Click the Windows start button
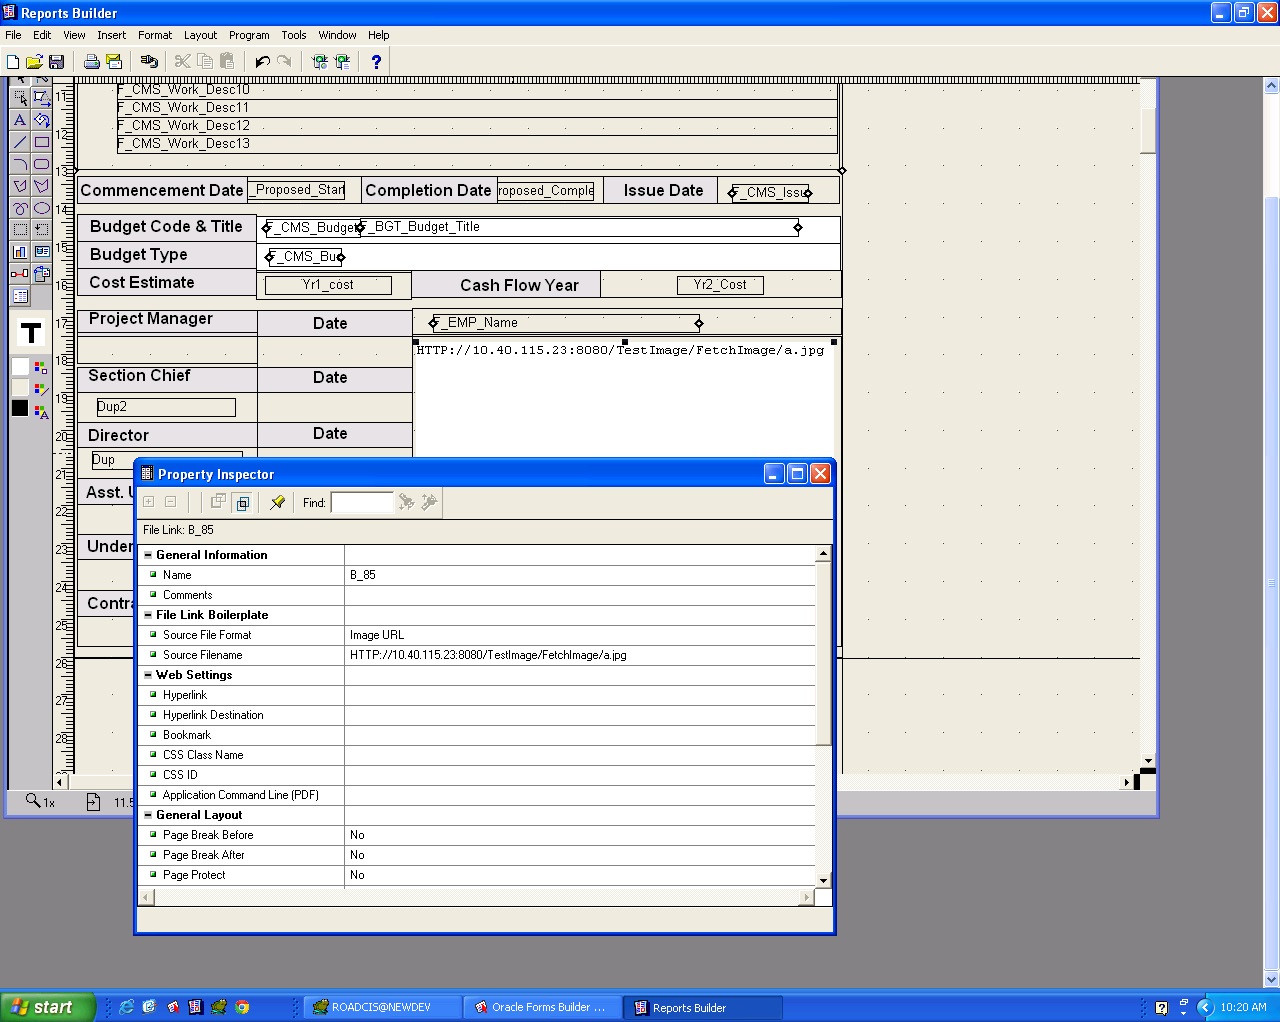 pyautogui.click(x=47, y=1007)
